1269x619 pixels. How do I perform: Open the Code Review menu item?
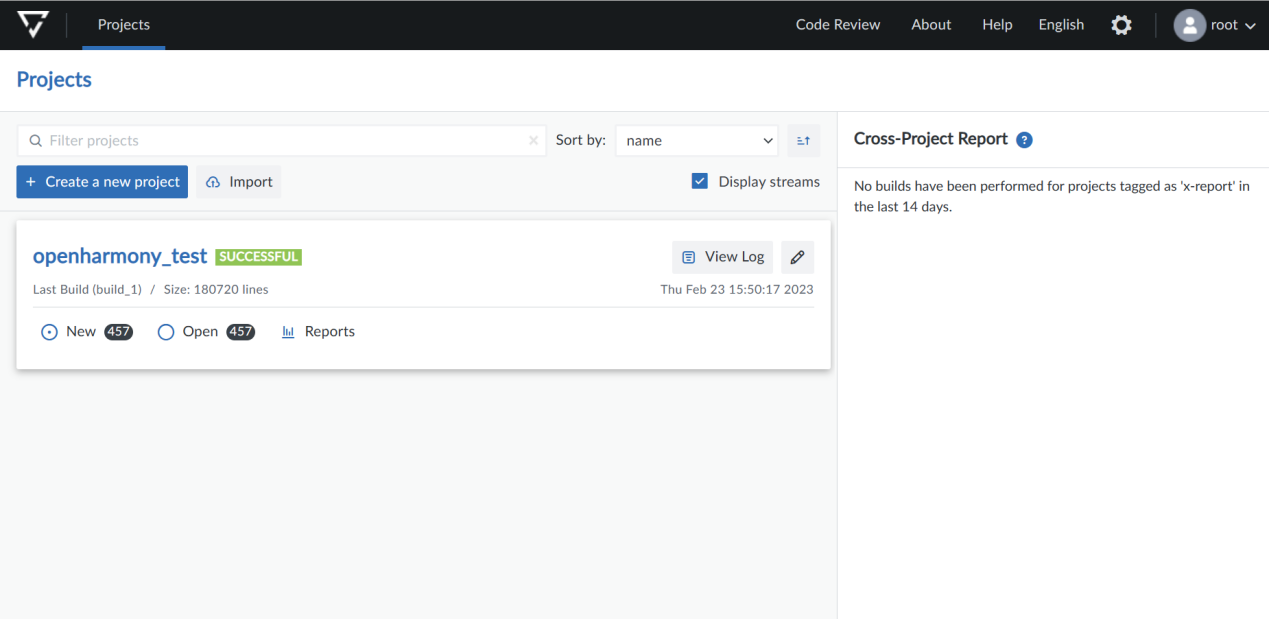pos(838,25)
